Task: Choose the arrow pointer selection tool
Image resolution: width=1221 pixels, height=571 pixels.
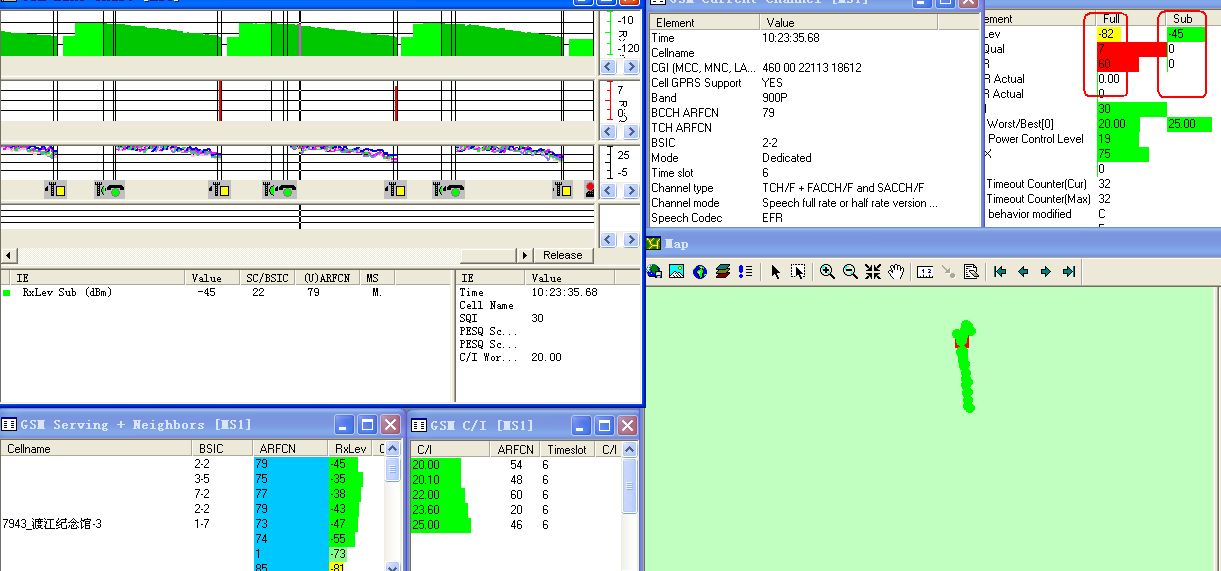Action: point(775,272)
